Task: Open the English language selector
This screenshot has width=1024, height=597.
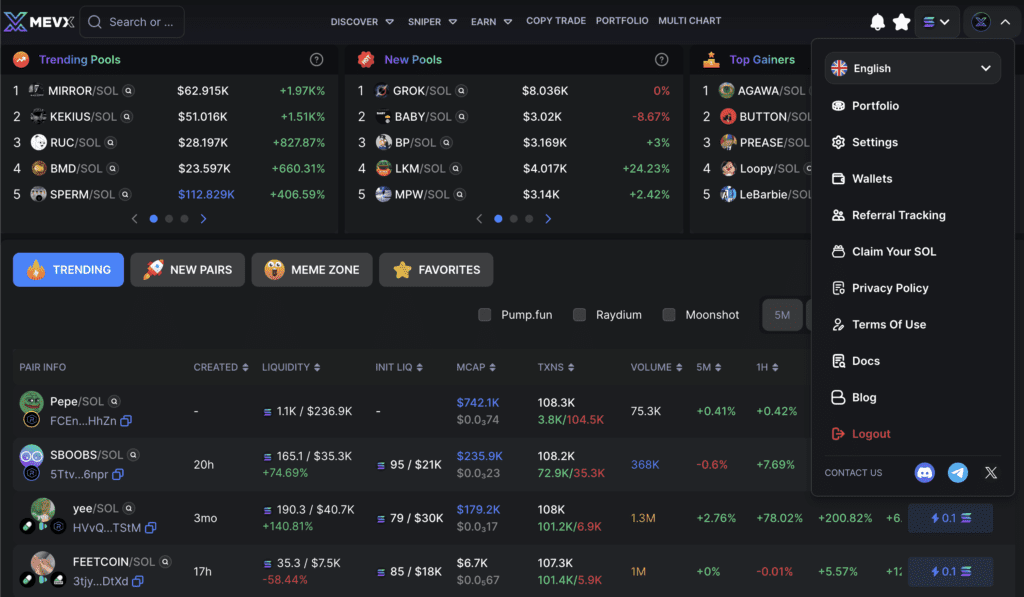Action: (912, 68)
